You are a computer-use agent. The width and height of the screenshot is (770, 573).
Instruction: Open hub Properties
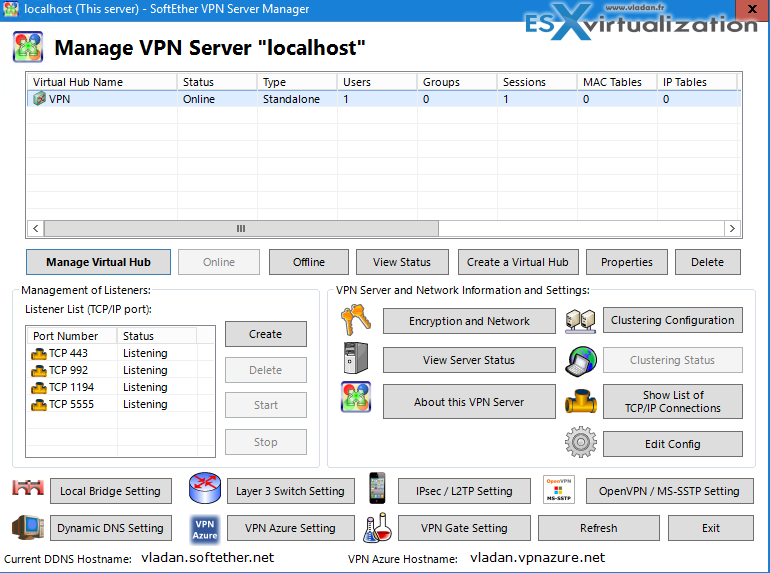[x=627, y=262]
